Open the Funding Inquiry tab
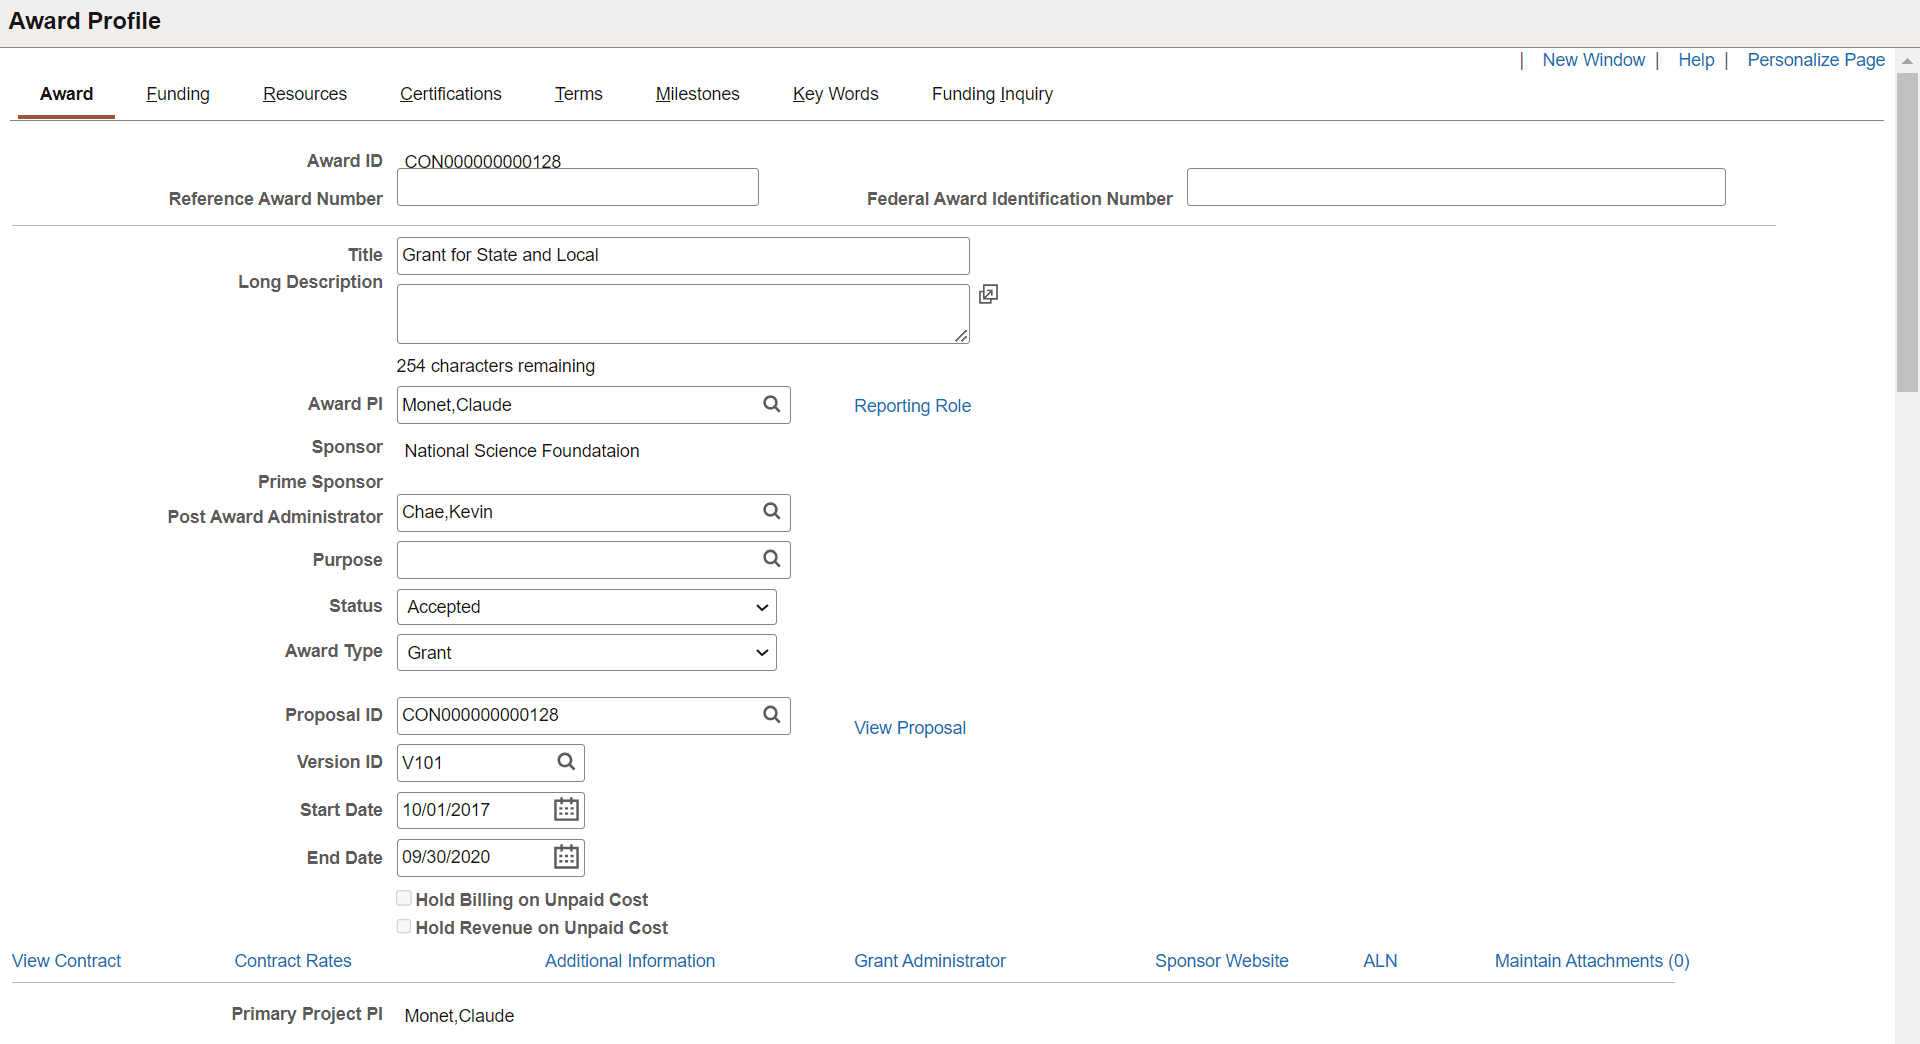 [x=992, y=94]
